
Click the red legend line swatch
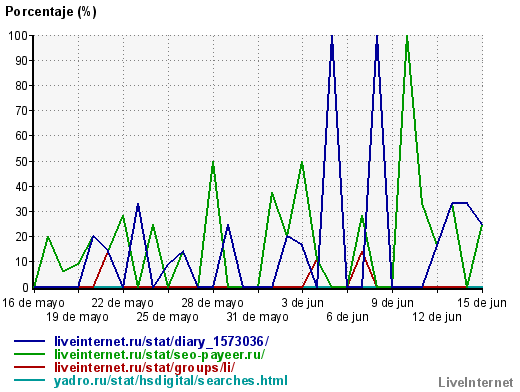pos(29,368)
